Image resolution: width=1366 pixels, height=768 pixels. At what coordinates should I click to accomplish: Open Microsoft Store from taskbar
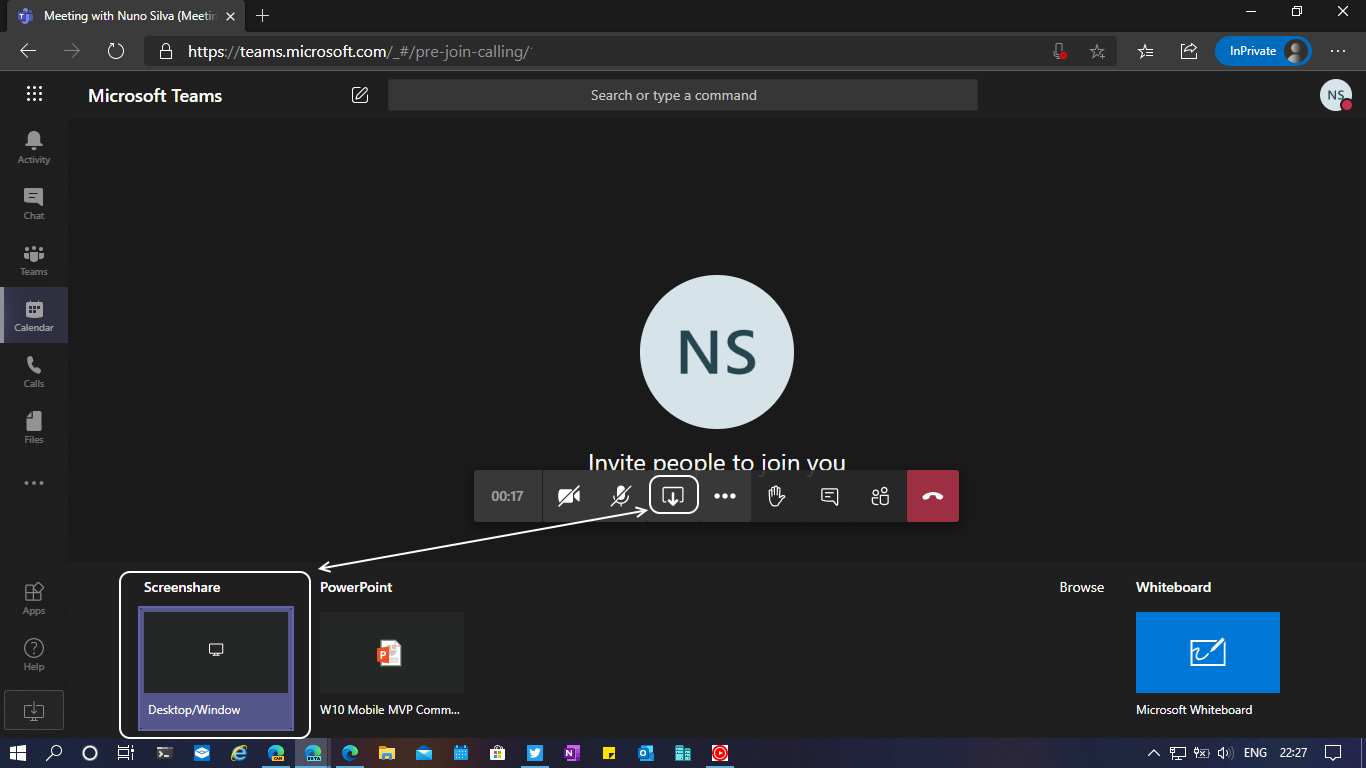point(498,753)
